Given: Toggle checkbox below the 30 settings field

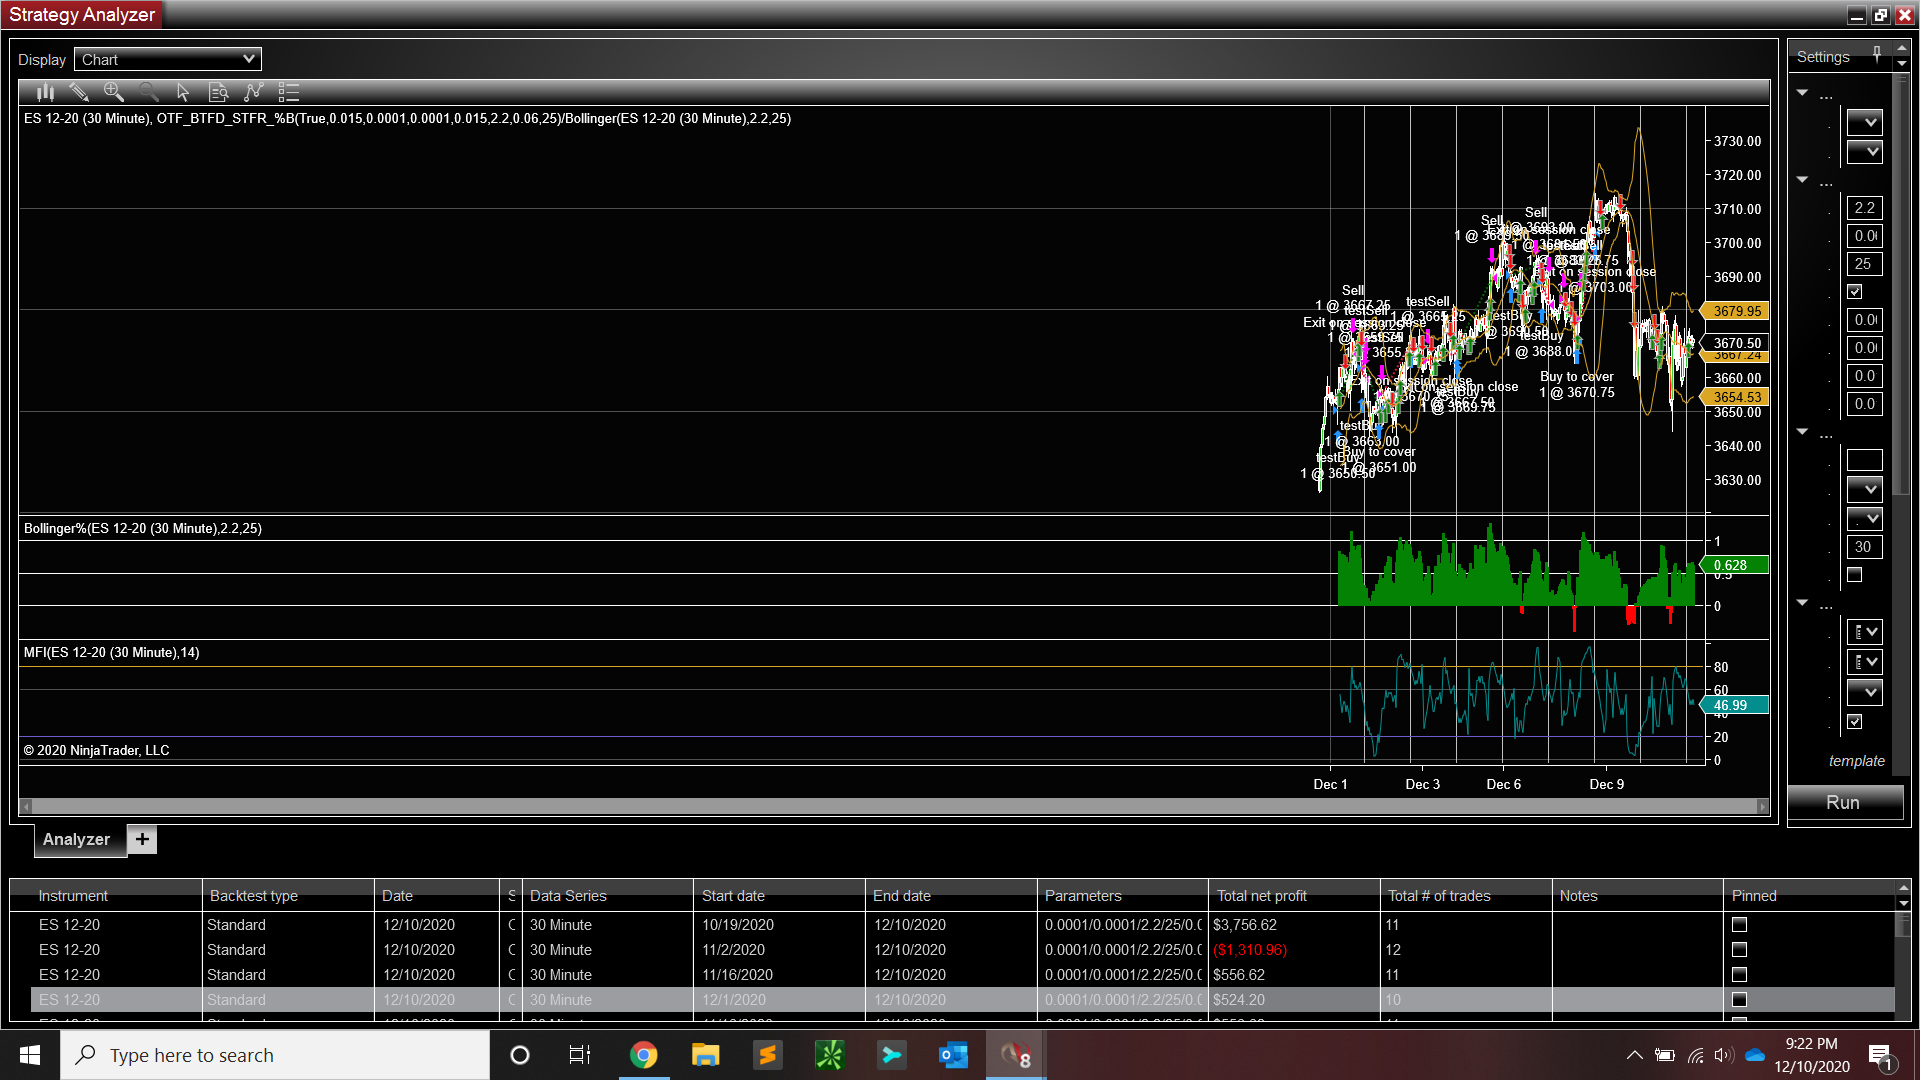Looking at the screenshot, I should [x=1854, y=575].
